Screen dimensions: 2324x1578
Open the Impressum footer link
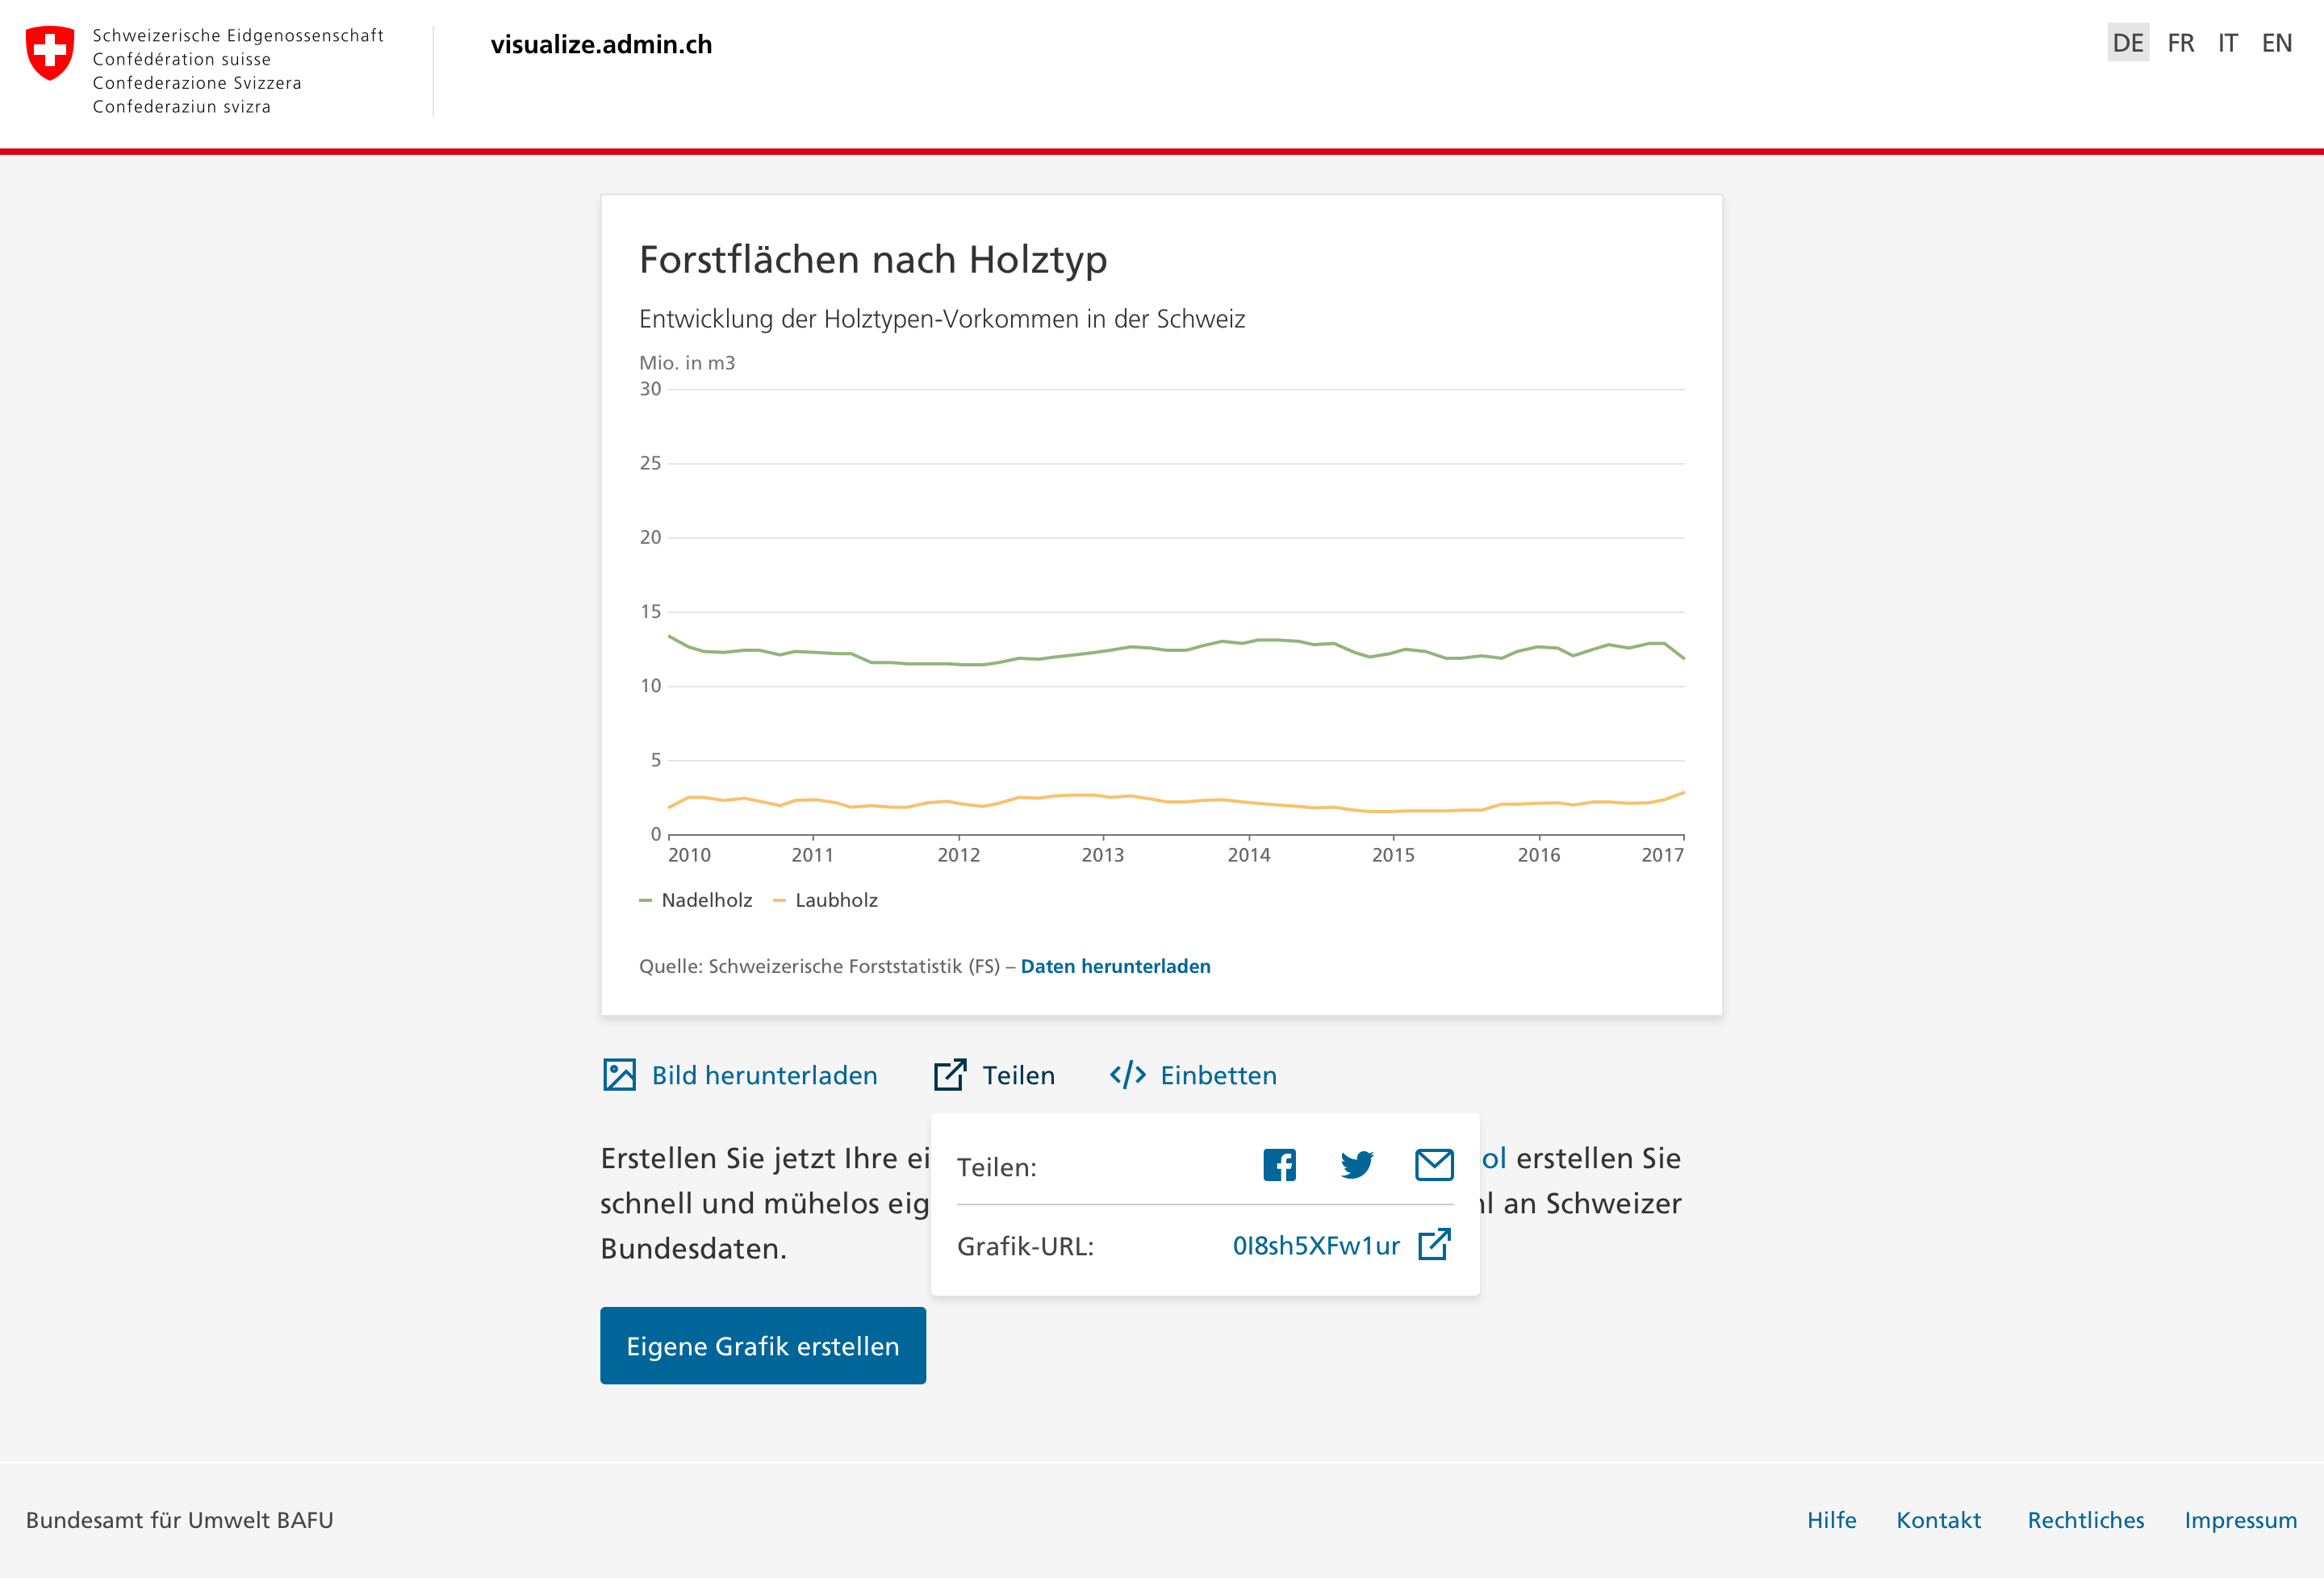click(x=2239, y=1520)
